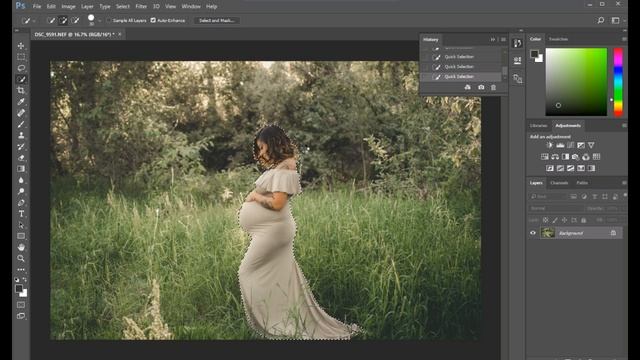This screenshot has width=640, height=360.
Task: Open the brush picker dropdown arrow
Action: [100, 20]
